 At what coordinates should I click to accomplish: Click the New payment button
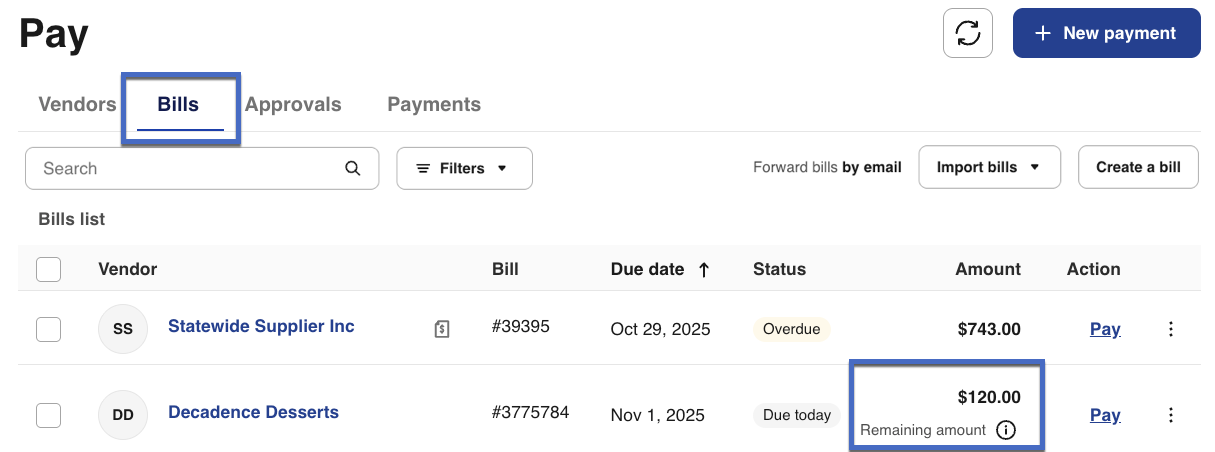1106,33
